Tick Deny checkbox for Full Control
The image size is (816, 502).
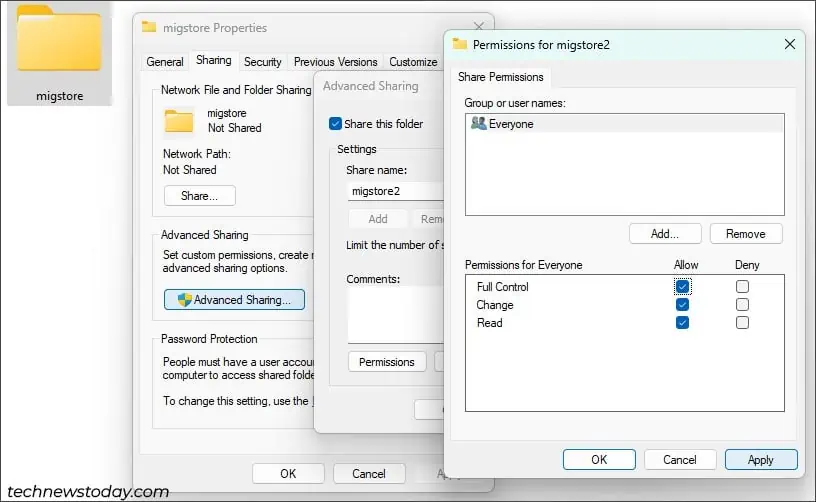pos(742,287)
